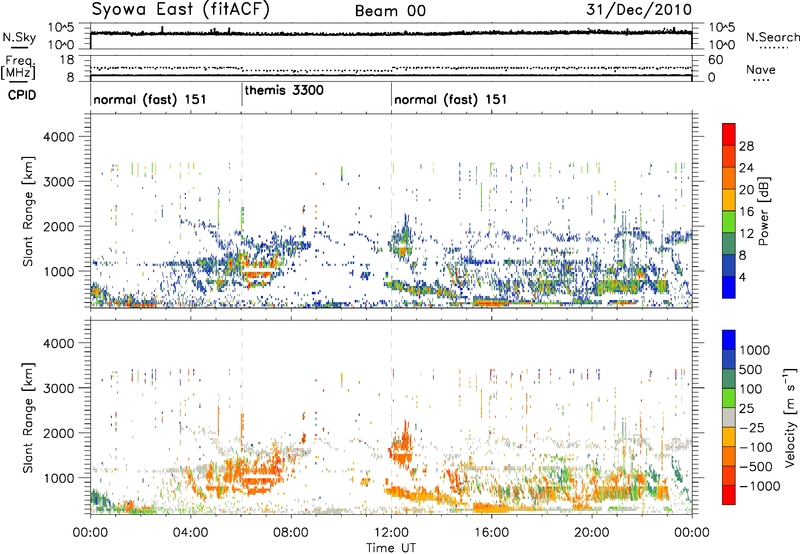Screen dimensions: 800x554
Task: Click 'themis 3300' CPID segment label
Action: [x=284, y=90]
